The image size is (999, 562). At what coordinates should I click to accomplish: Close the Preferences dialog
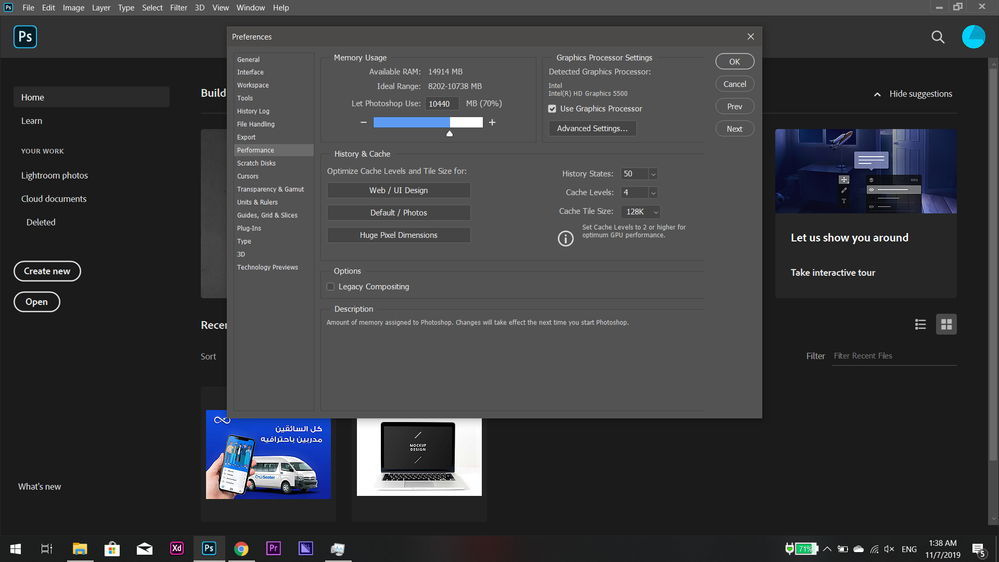(x=751, y=36)
